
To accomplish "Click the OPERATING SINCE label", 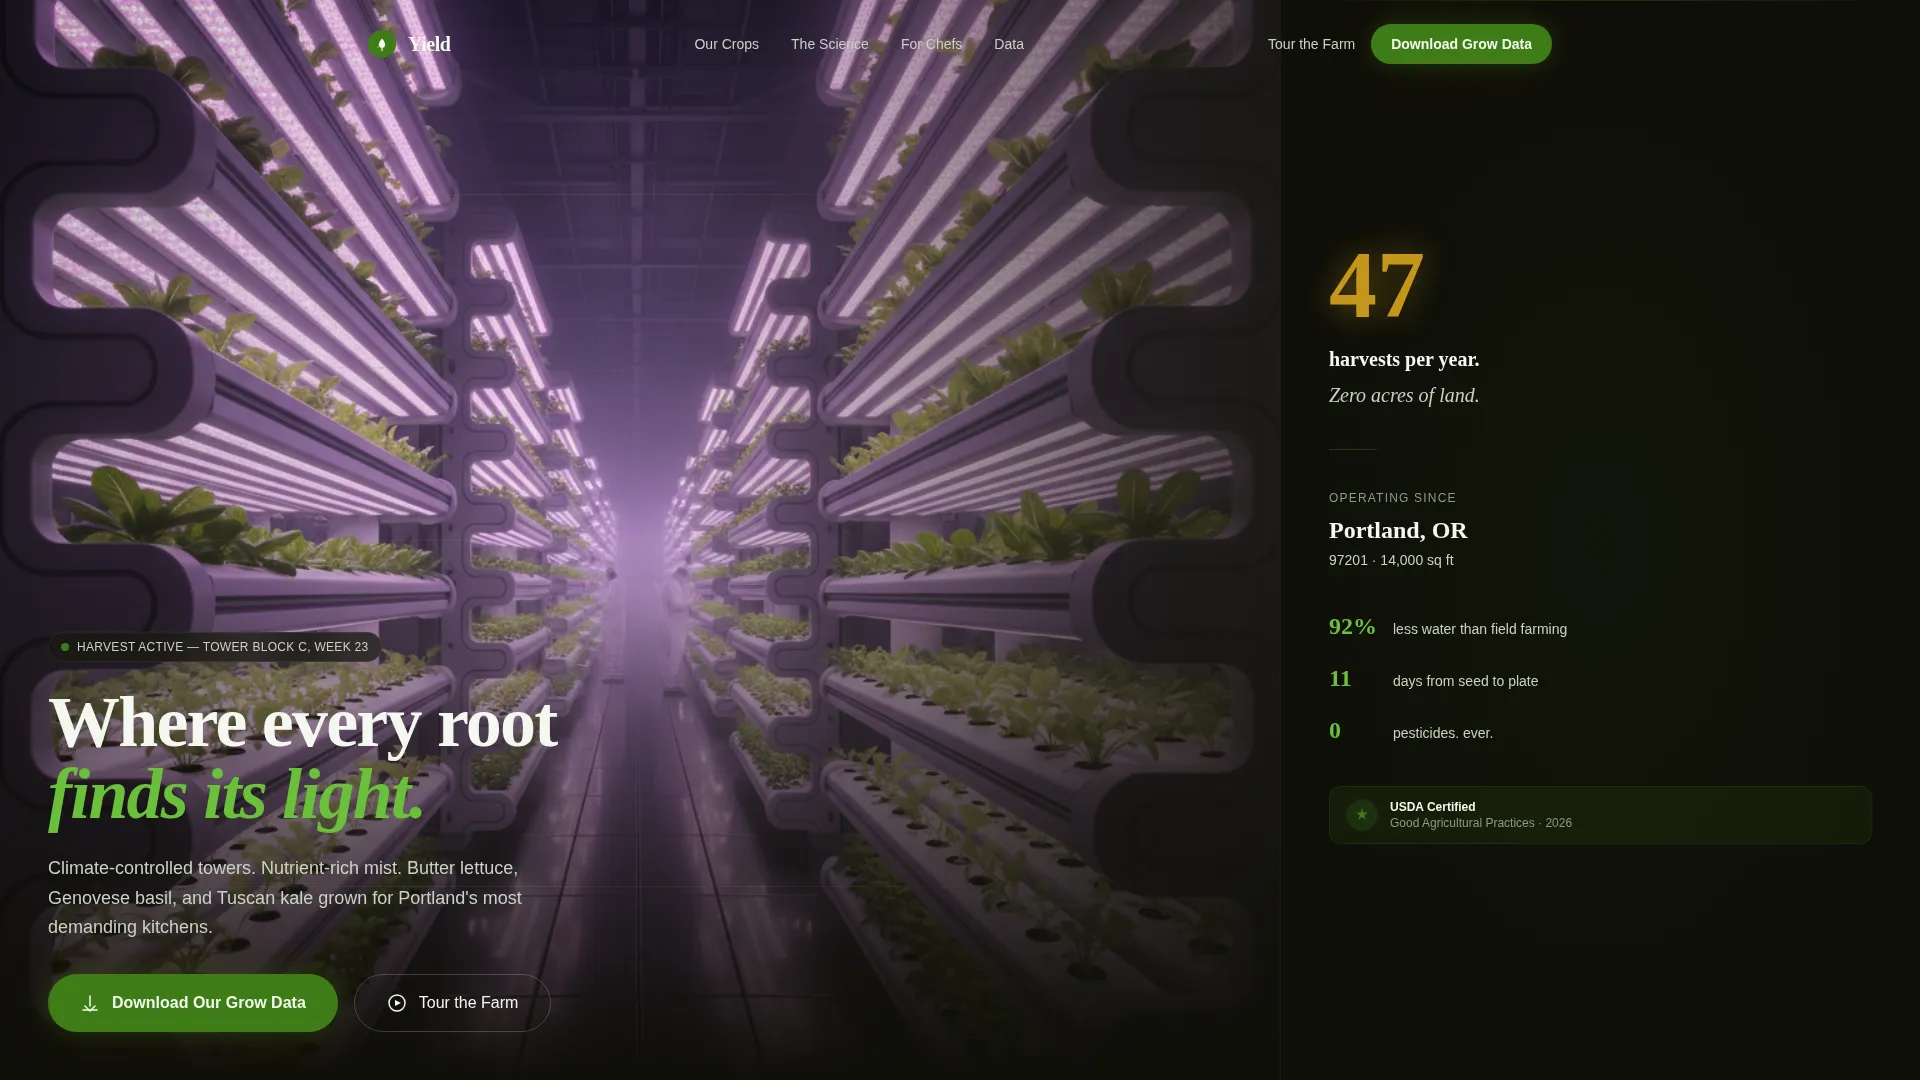I will (1392, 498).
